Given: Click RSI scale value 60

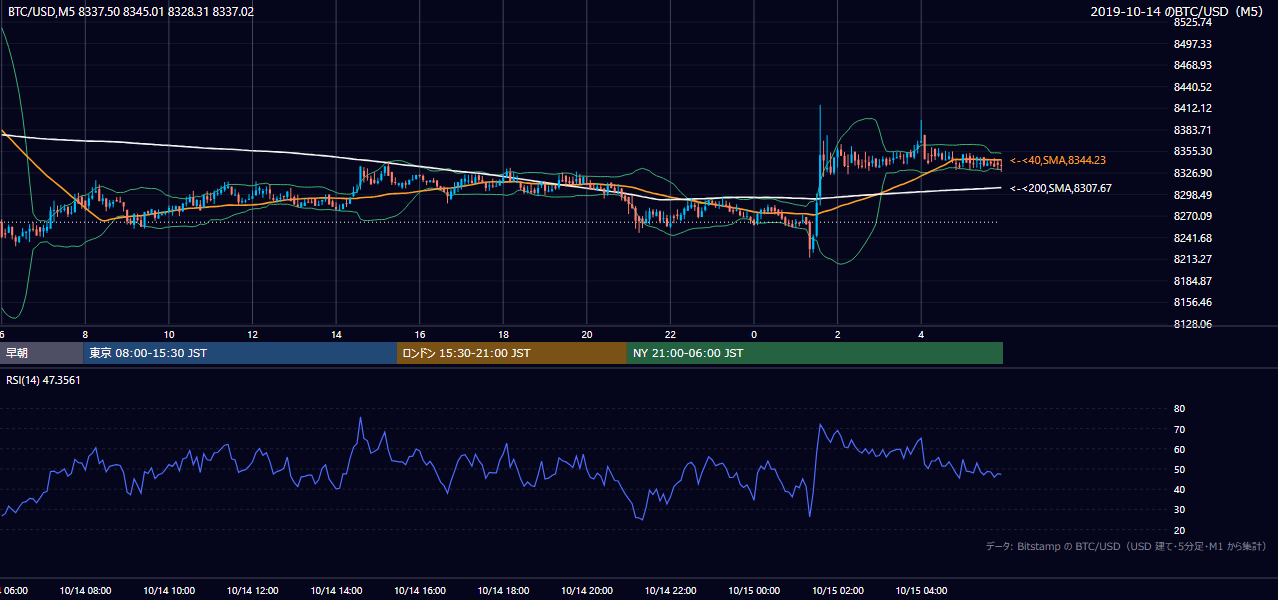Looking at the screenshot, I should [x=1180, y=449].
